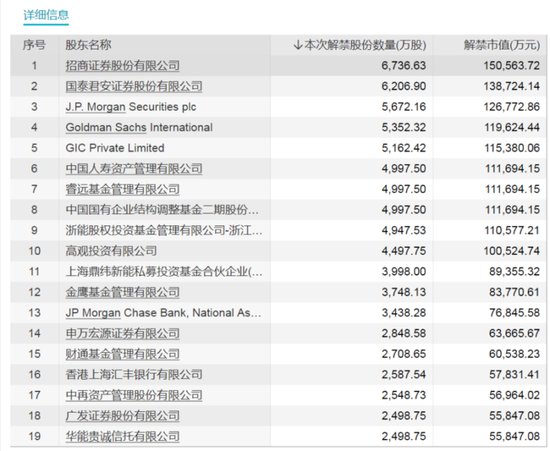Click the 序号 column header

[x=34, y=45]
